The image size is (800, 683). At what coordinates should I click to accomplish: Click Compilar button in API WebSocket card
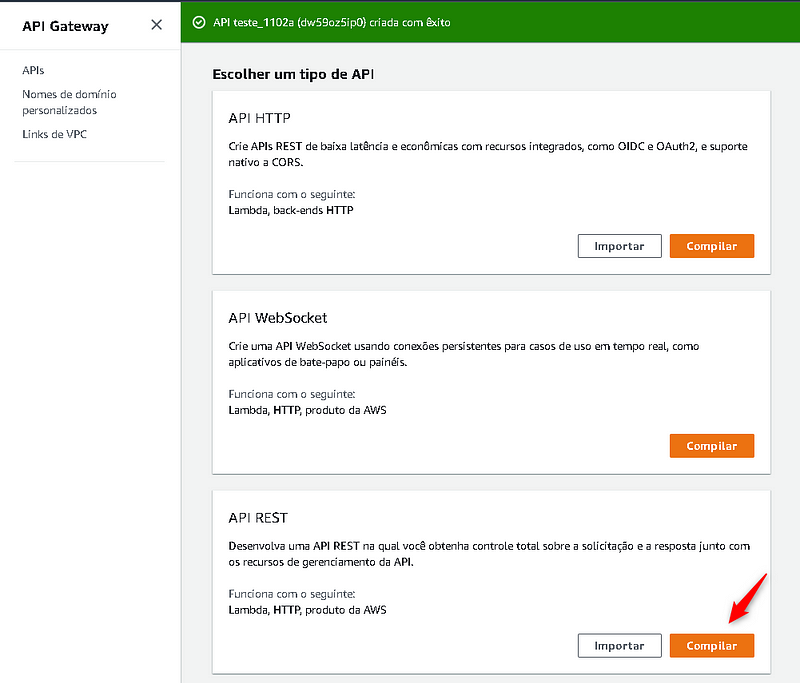(712, 446)
